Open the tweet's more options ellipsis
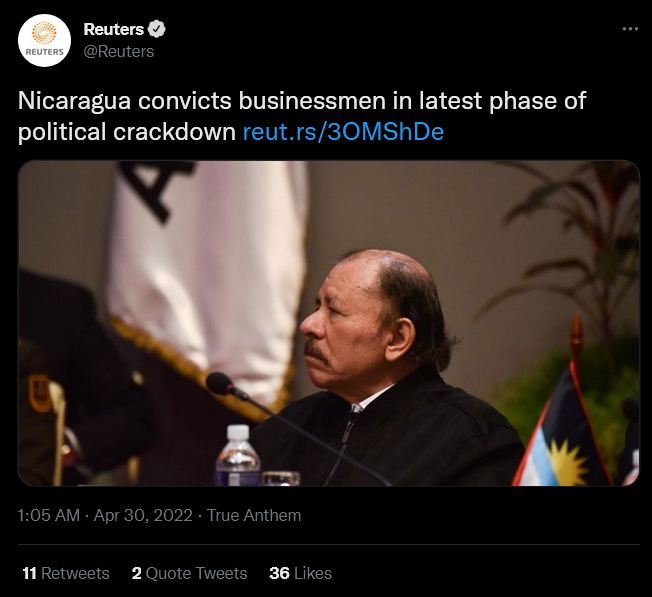The image size is (652, 597). pyautogui.click(x=629, y=29)
